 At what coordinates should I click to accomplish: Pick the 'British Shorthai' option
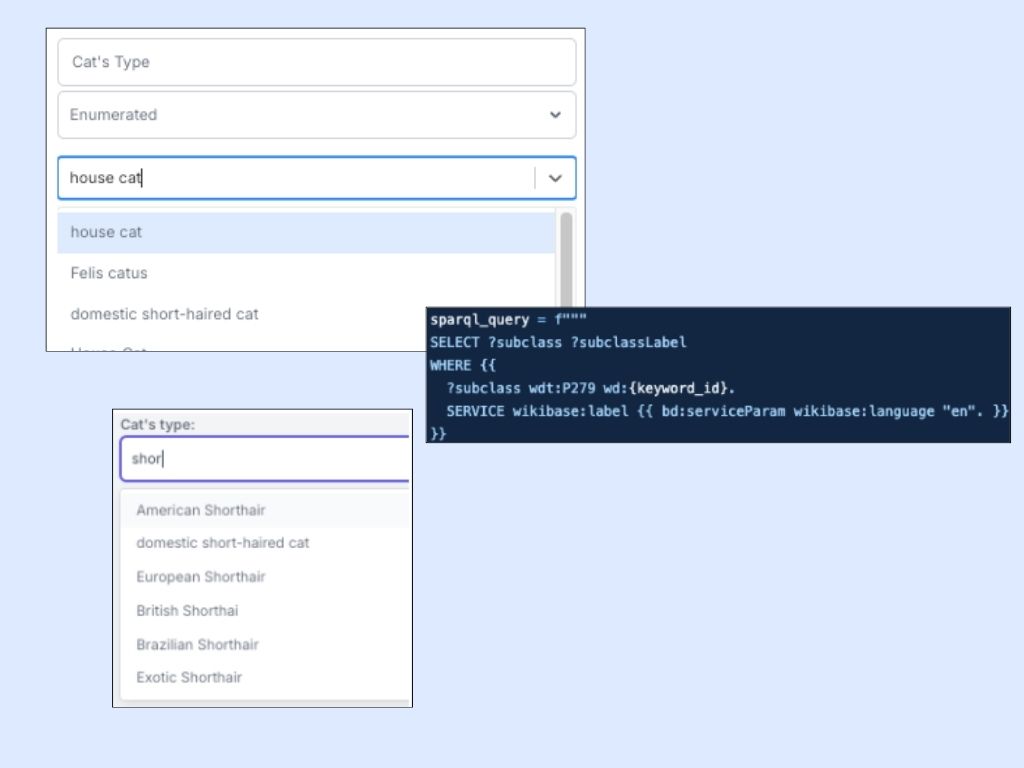pos(187,610)
